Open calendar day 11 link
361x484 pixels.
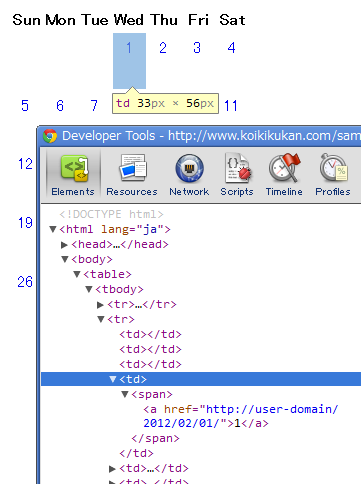click(231, 106)
